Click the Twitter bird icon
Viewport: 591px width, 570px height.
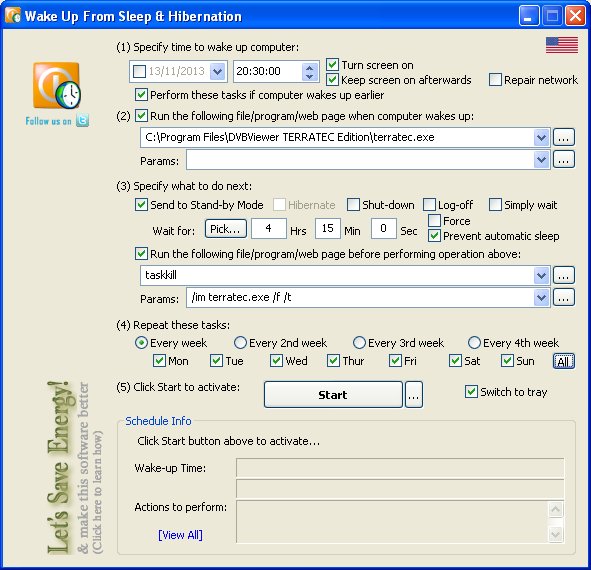pyautogui.click(x=83, y=120)
